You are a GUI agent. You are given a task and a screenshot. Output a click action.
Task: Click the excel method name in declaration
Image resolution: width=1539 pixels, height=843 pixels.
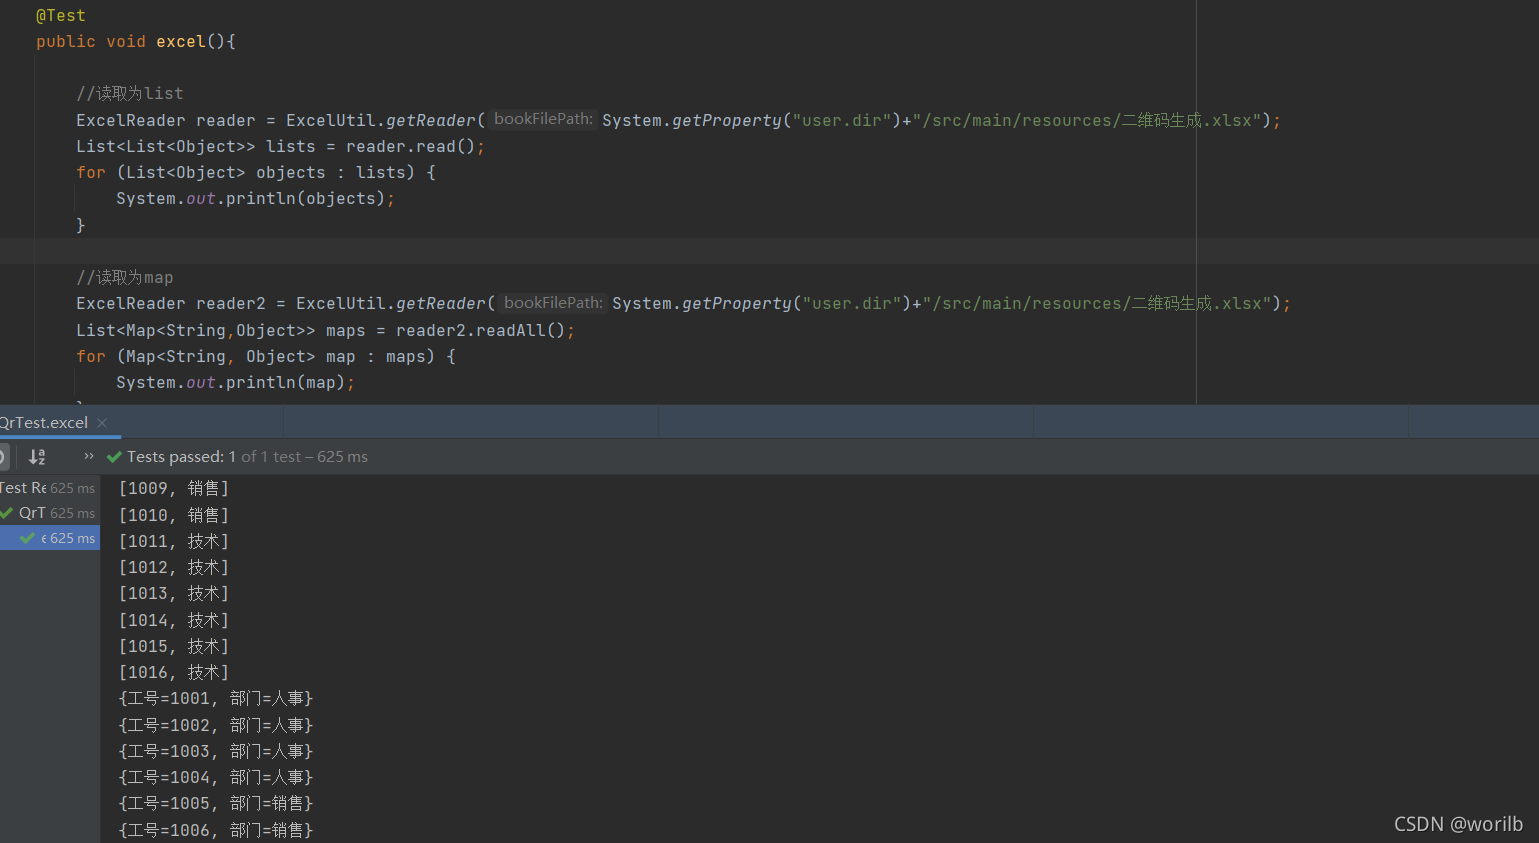click(x=180, y=42)
